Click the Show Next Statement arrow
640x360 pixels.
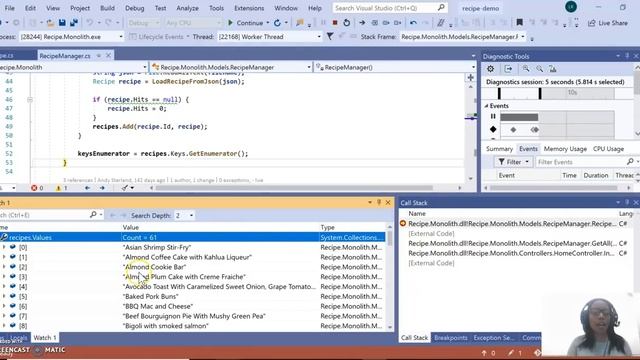point(362,23)
